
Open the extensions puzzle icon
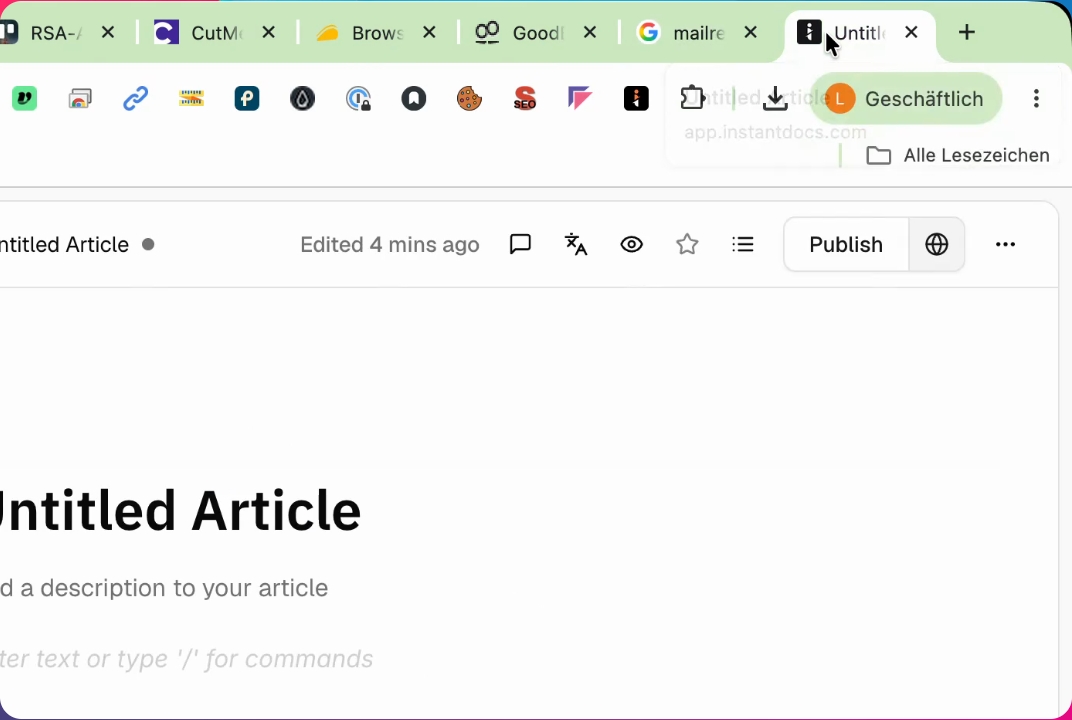693,98
